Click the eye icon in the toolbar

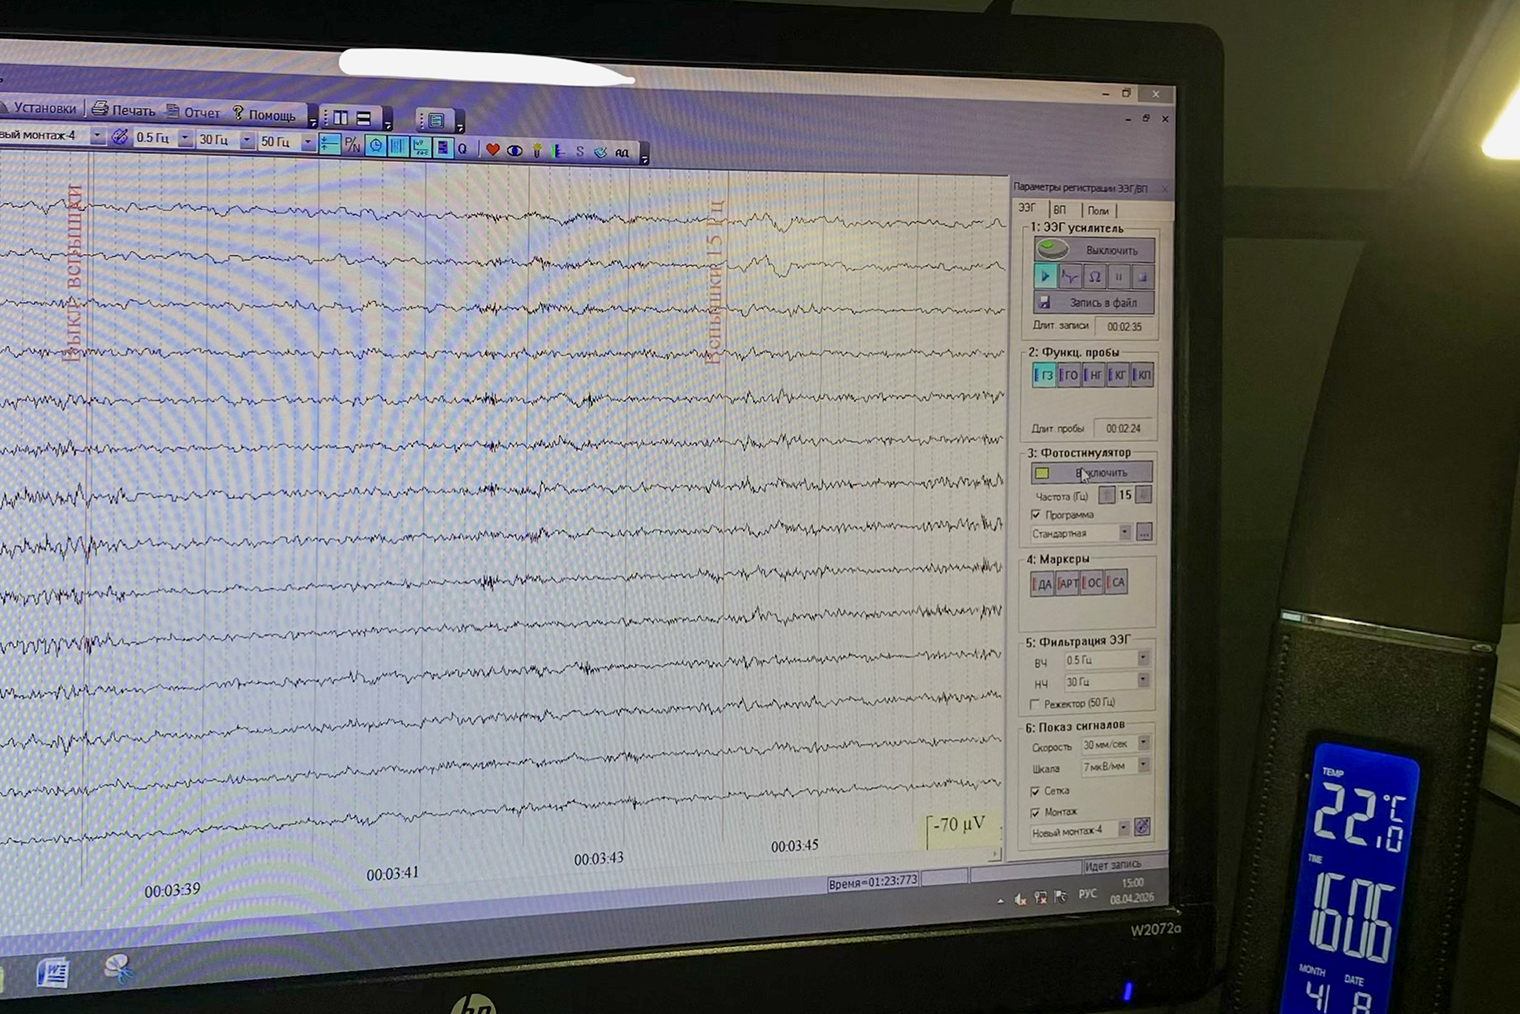(x=514, y=151)
